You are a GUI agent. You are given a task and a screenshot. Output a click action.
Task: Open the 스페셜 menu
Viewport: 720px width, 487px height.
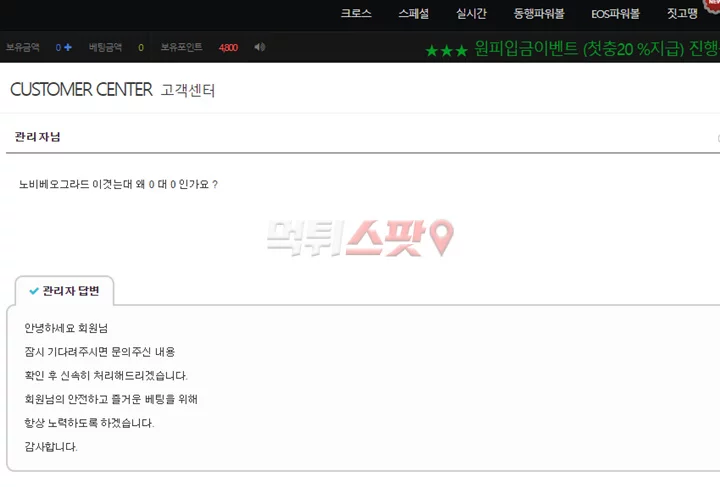click(413, 13)
